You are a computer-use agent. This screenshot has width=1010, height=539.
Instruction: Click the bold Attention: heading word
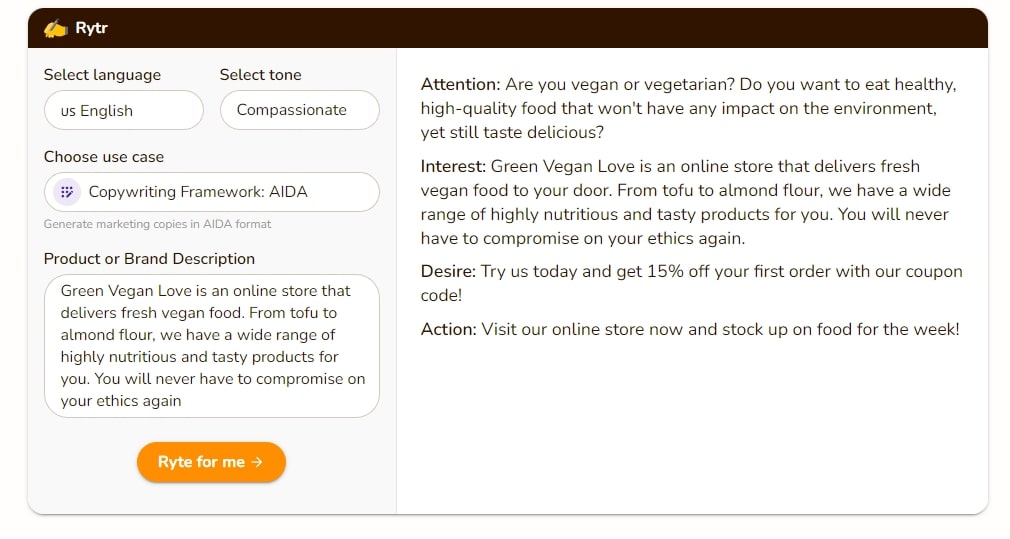coord(460,84)
